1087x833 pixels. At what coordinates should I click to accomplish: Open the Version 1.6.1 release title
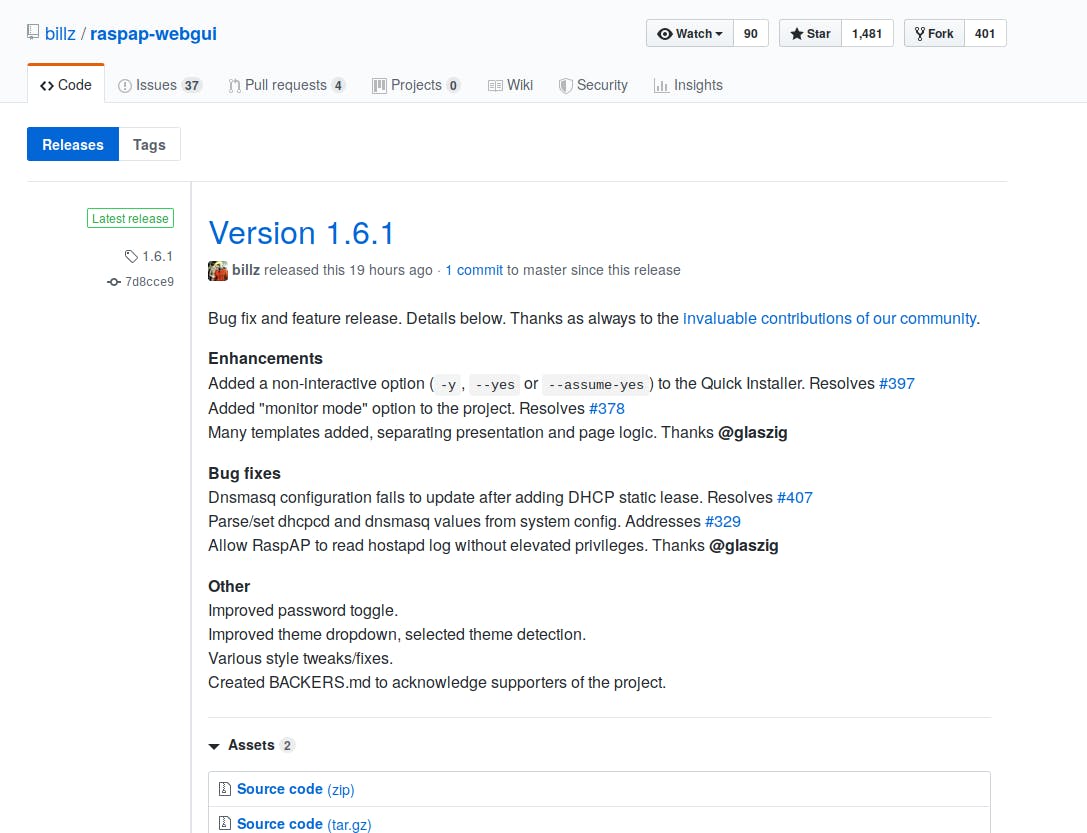[x=301, y=233]
